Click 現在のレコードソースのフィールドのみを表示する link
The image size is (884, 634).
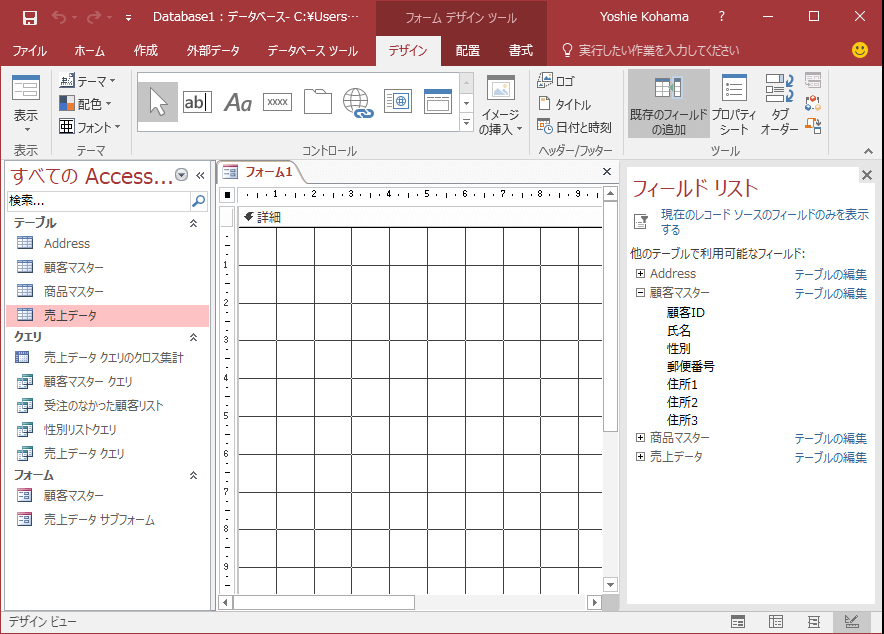(x=764, y=222)
